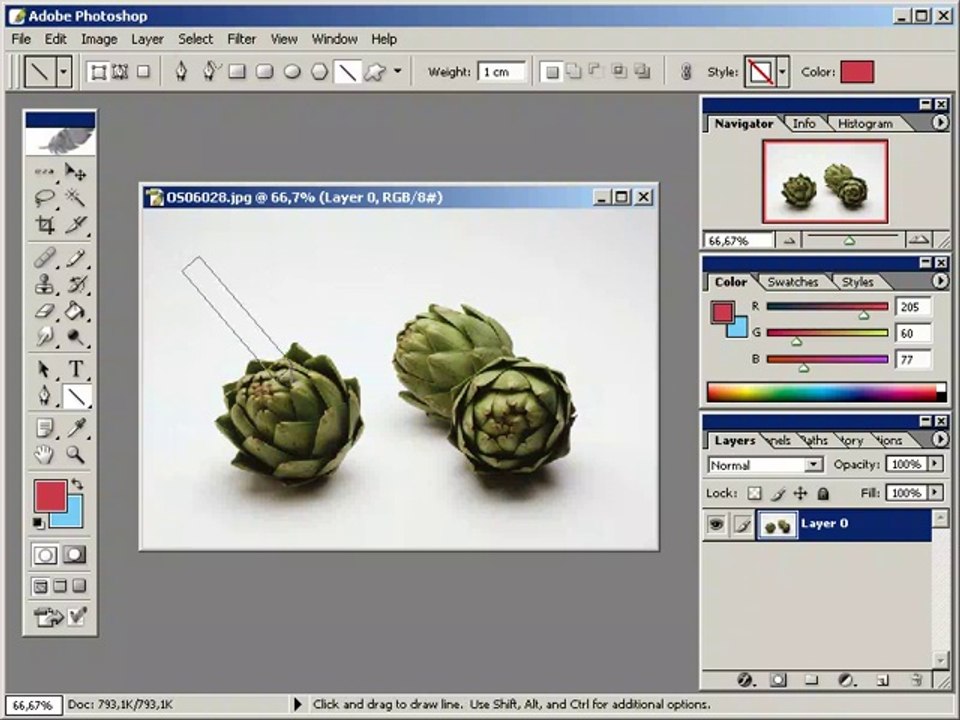Toggle lock position icon

click(x=801, y=493)
